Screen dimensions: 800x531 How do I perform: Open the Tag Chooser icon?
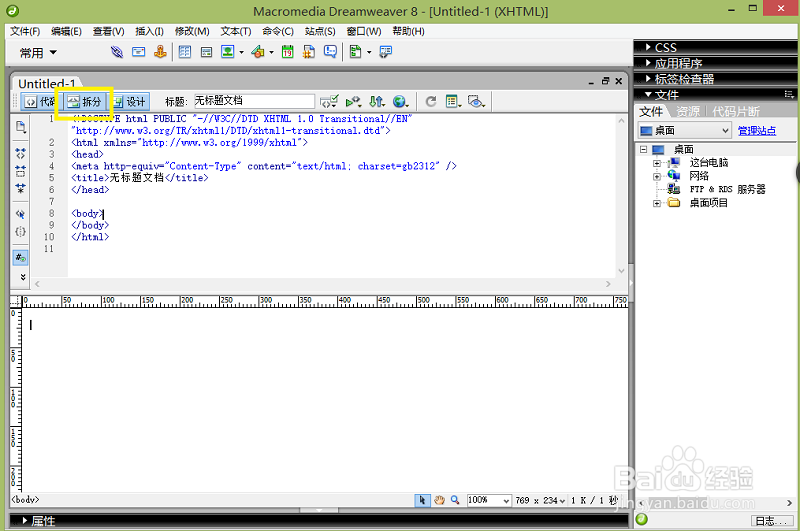coord(386,52)
